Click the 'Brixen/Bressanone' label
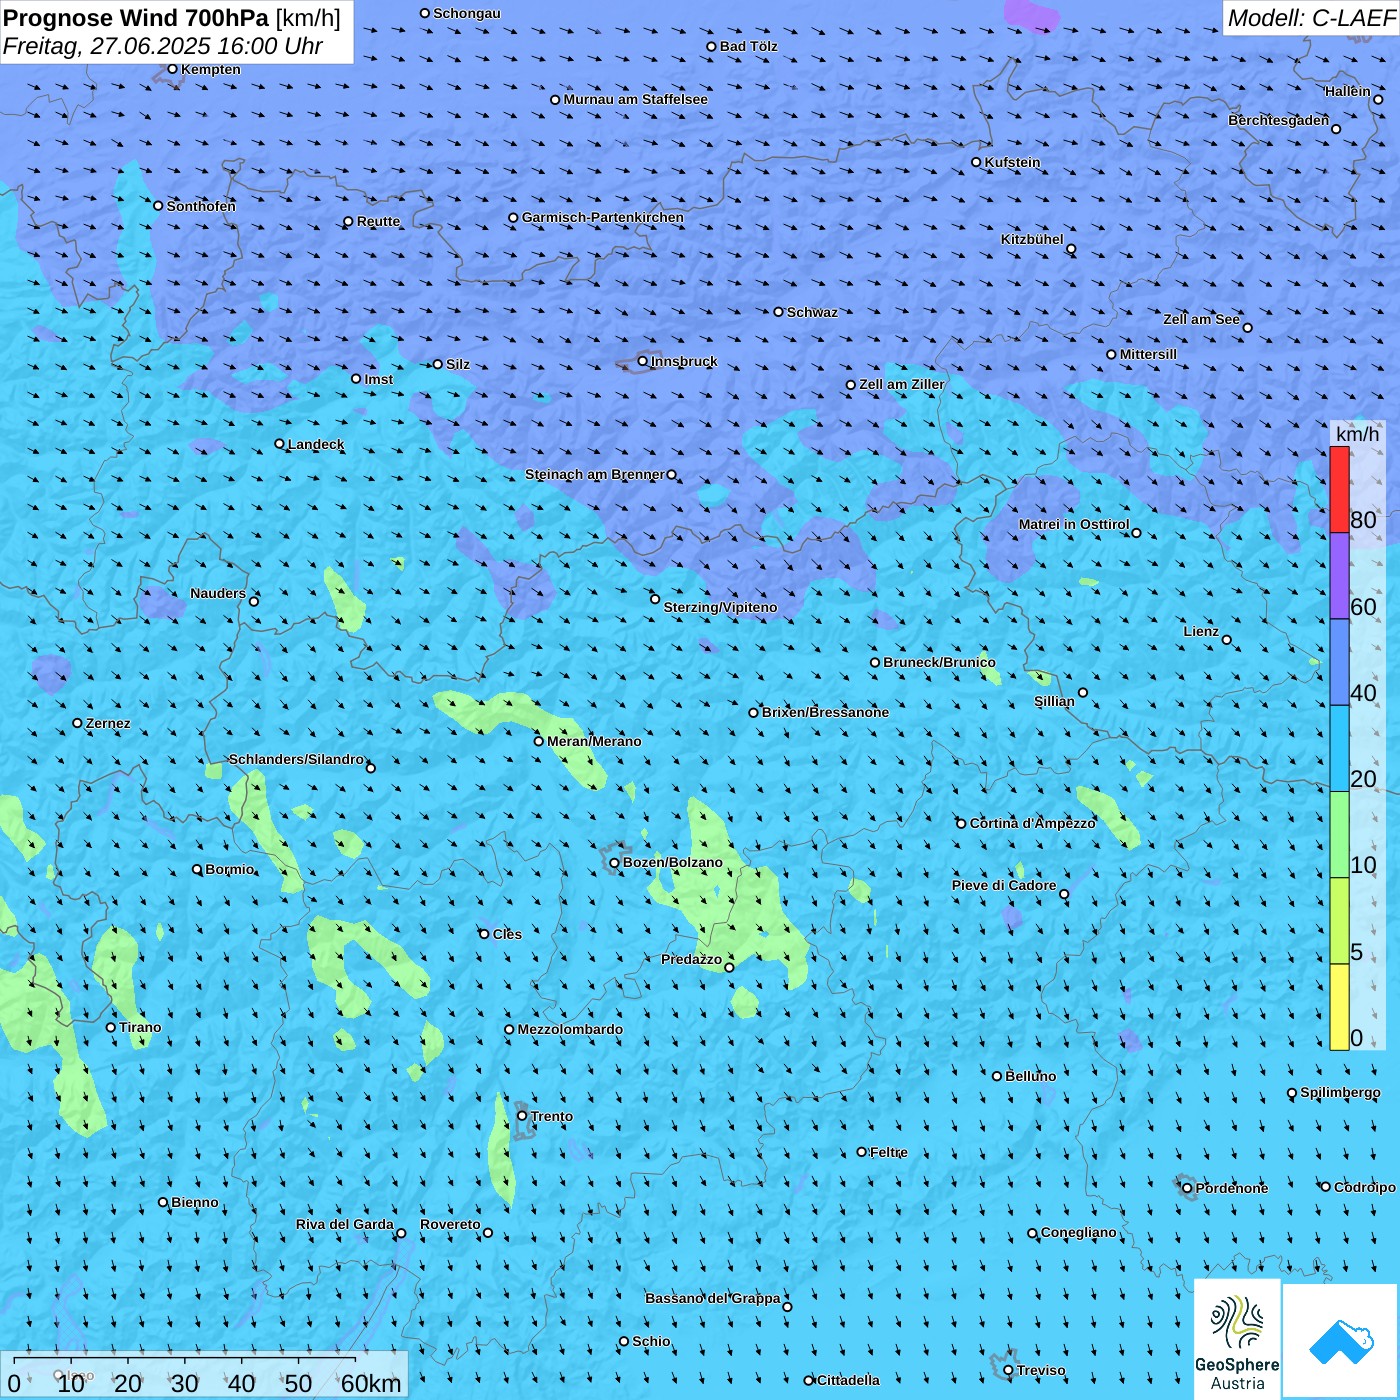Viewport: 1400px width, 1400px height. pos(825,712)
